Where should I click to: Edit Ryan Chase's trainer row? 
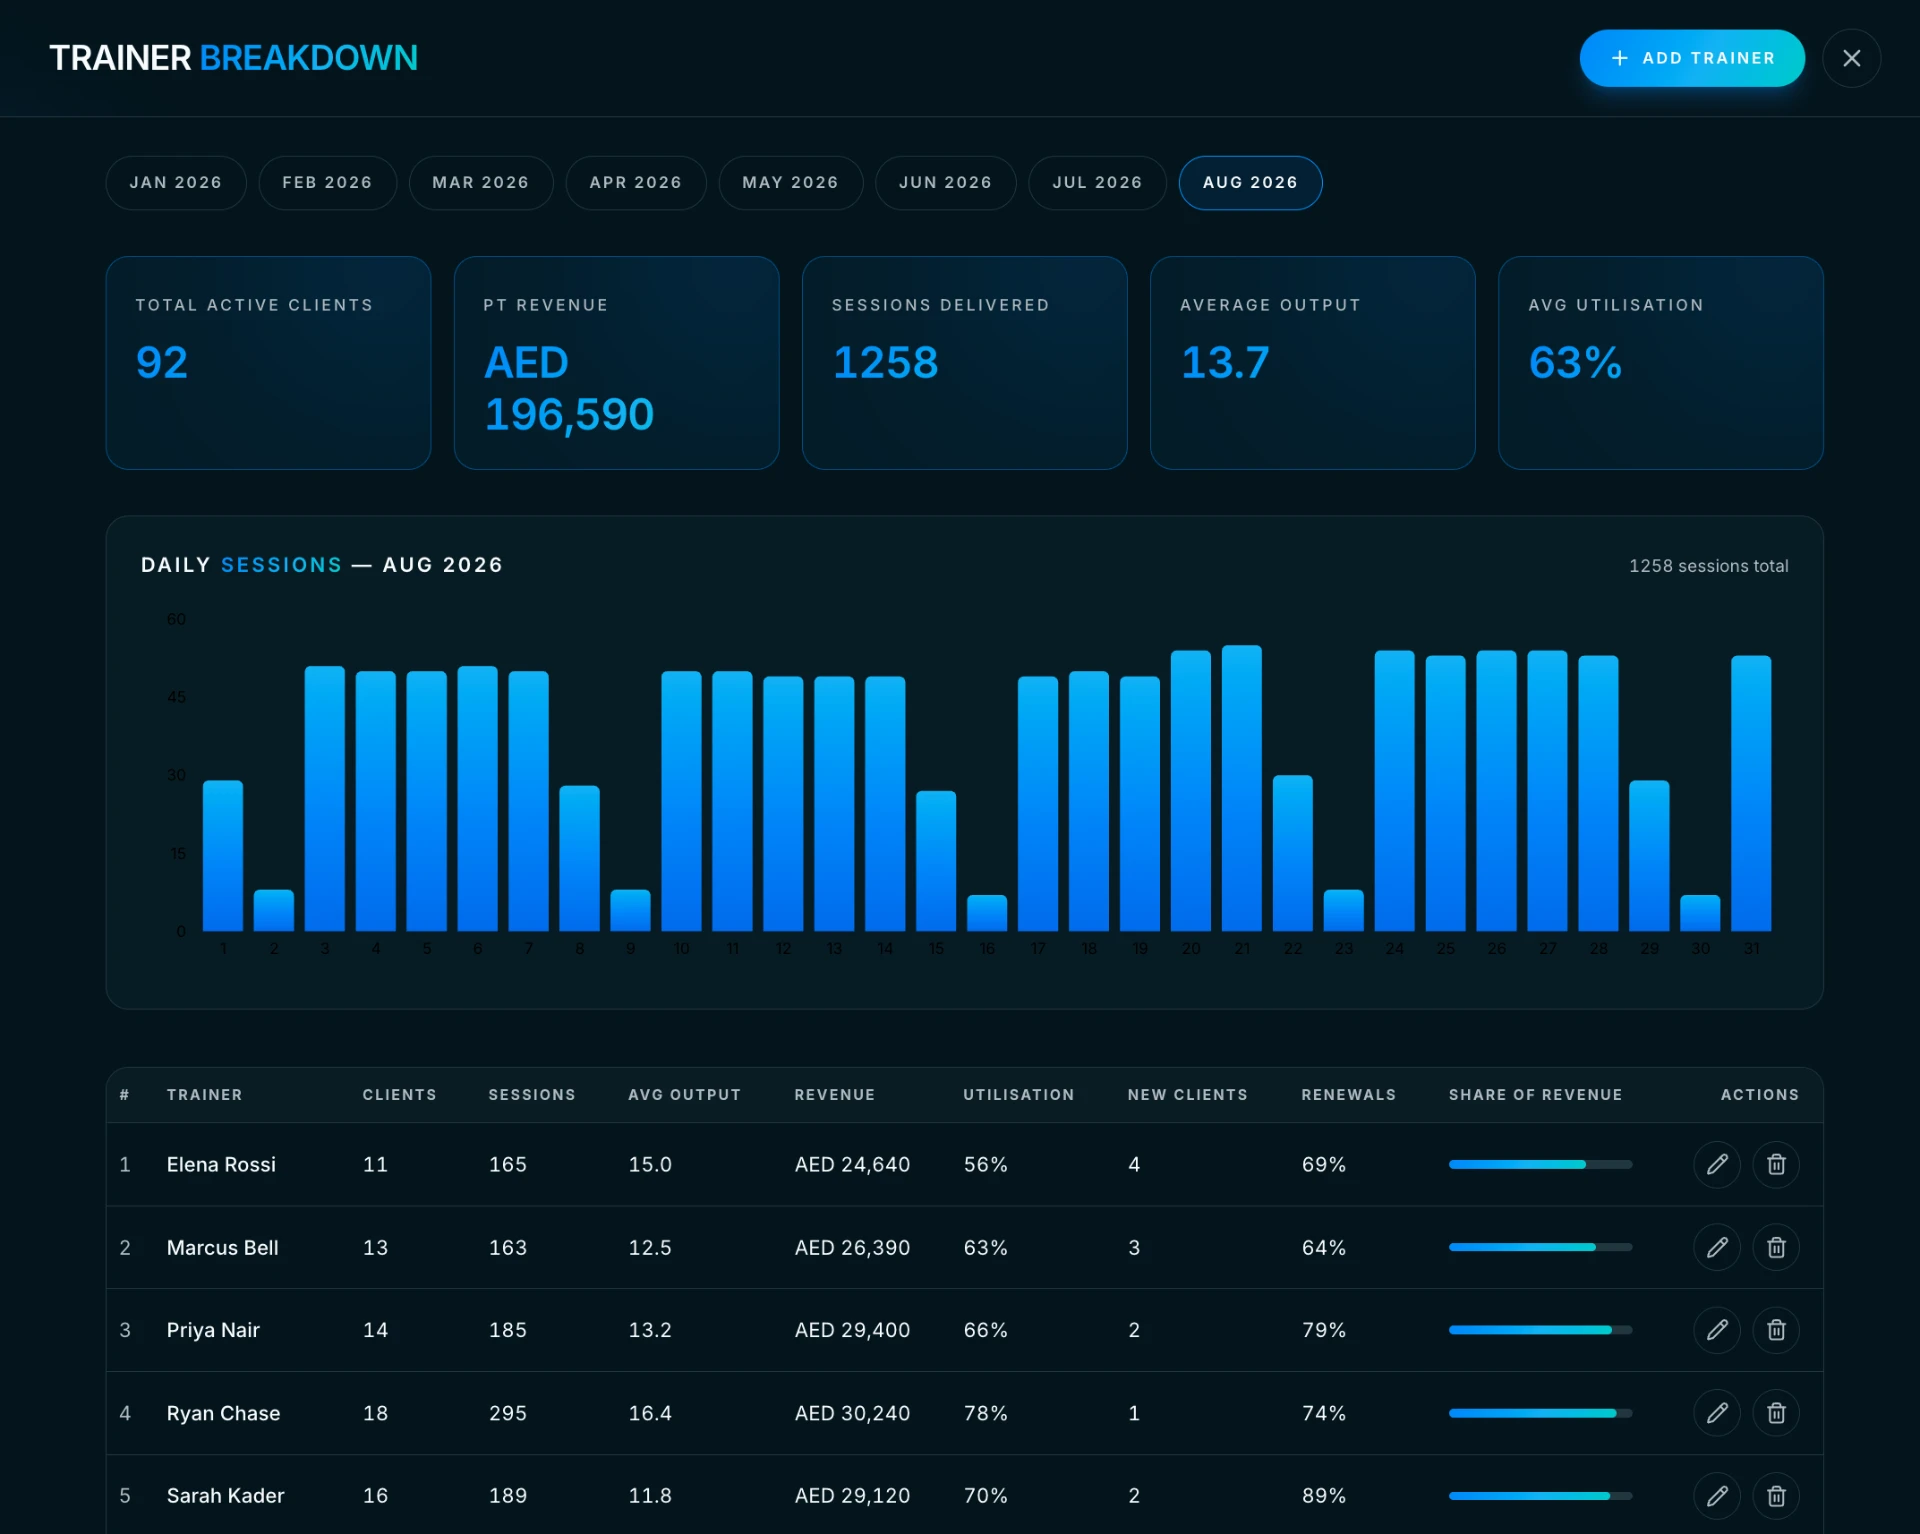(1717, 1413)
